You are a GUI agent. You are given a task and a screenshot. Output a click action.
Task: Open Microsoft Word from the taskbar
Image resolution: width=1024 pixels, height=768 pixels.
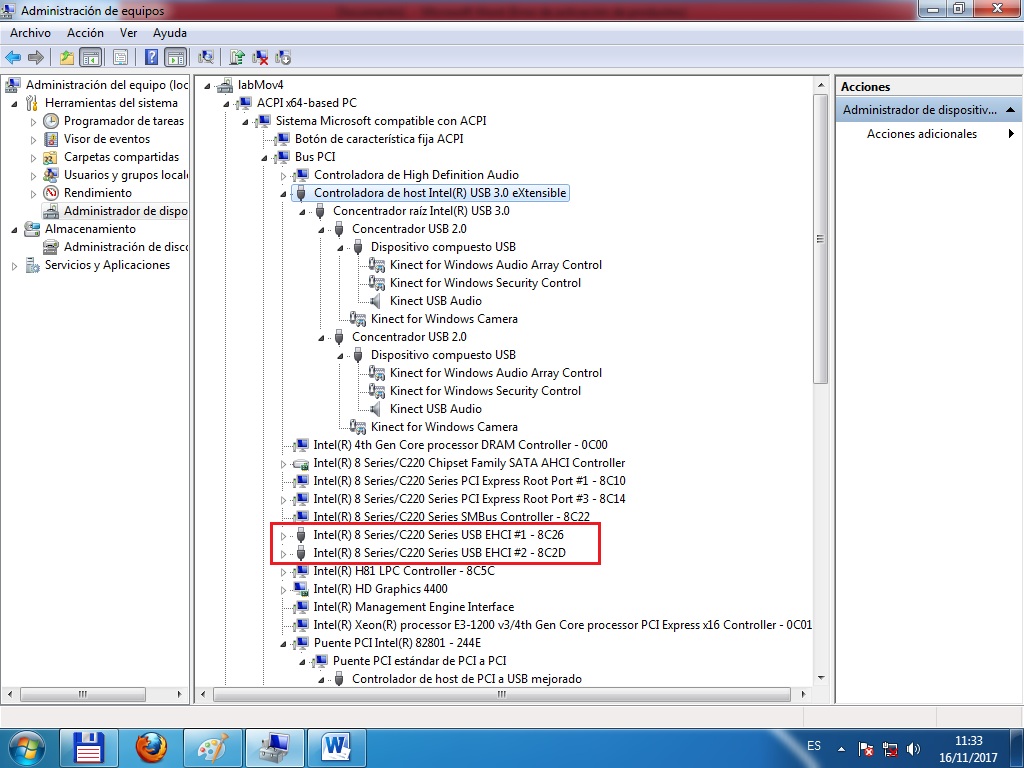click(x=336, y=746)
